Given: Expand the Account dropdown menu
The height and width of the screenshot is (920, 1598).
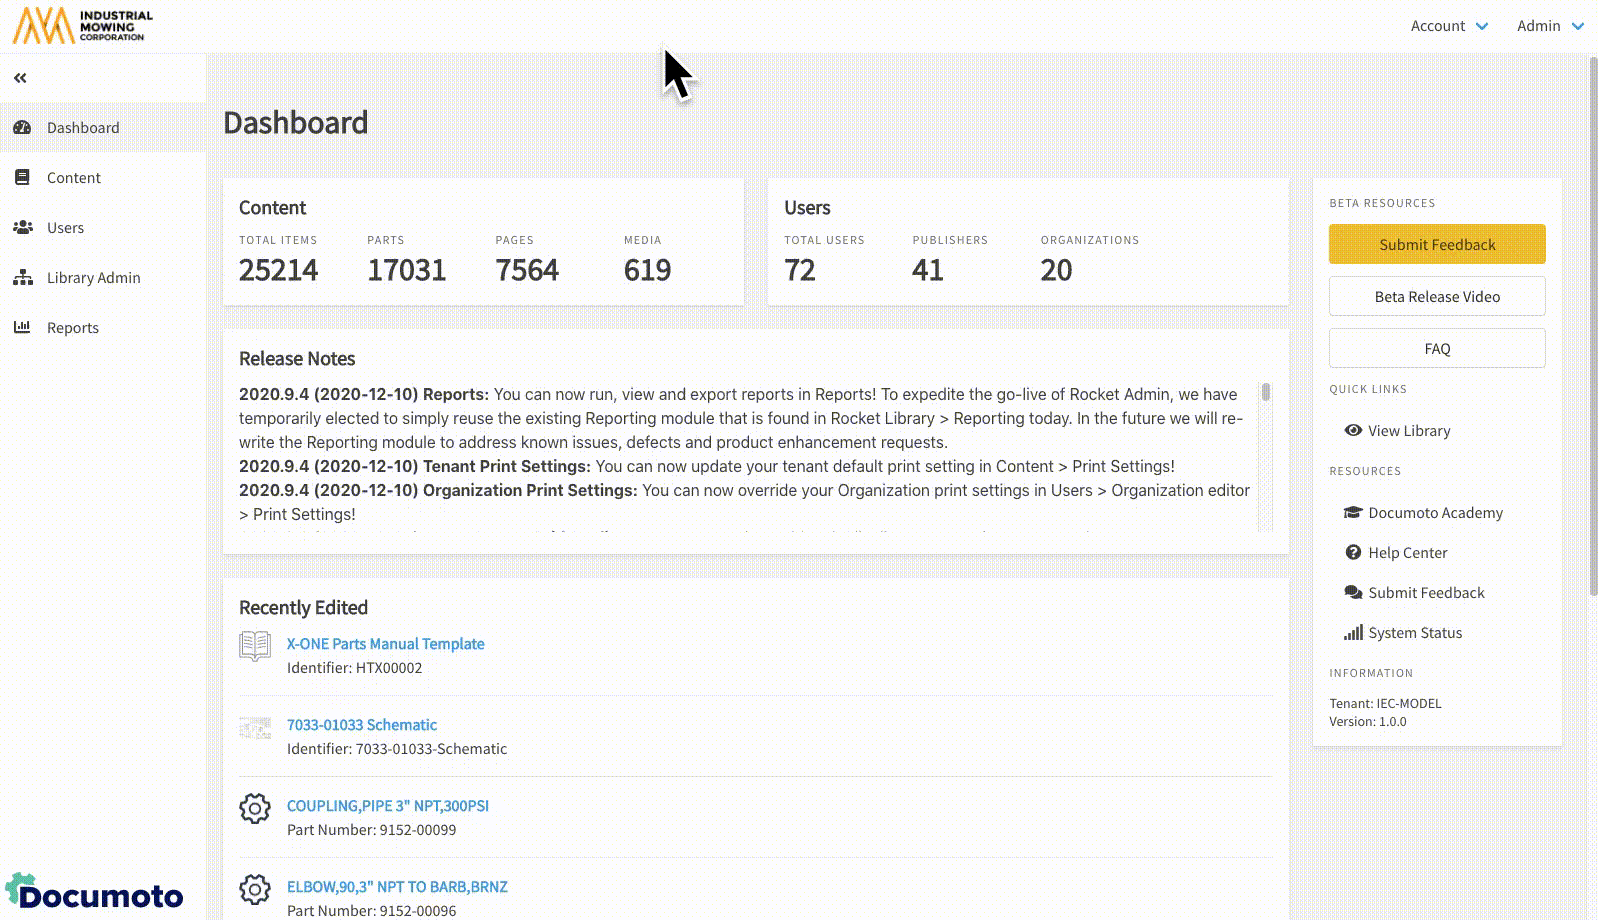Looking at the screenshot, I should click(x=1449, y=26).
